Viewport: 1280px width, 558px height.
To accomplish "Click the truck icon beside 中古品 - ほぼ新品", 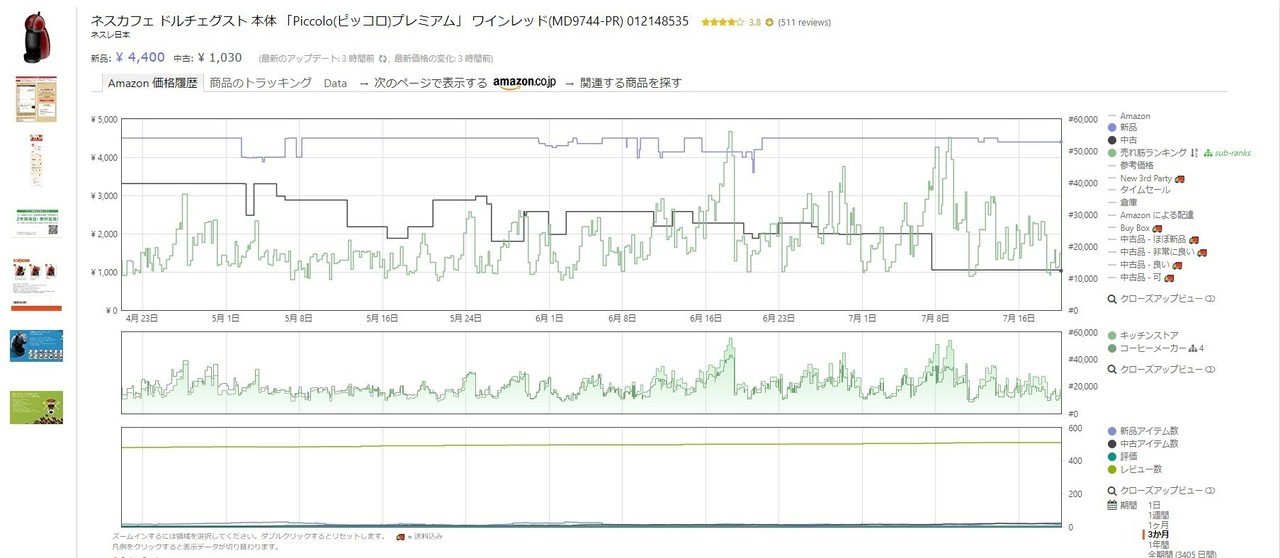I will [1194, 239].
